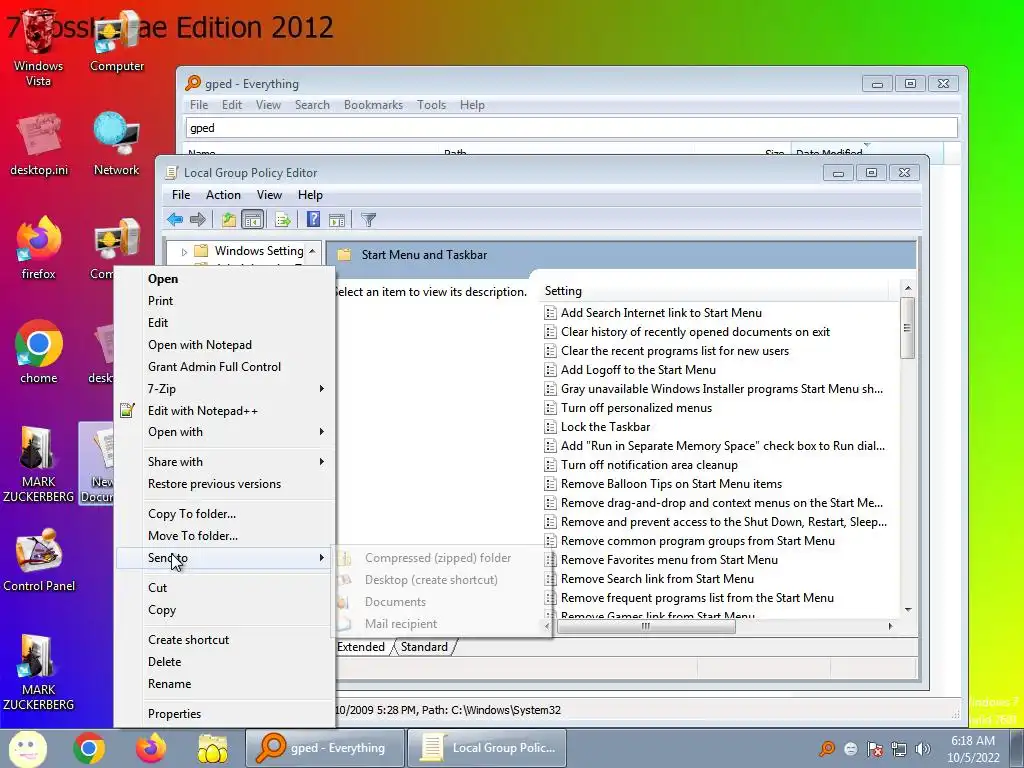Click the Send to menu entry
1024x768 pixels.
pyautogui.click(x=222, y=558)
